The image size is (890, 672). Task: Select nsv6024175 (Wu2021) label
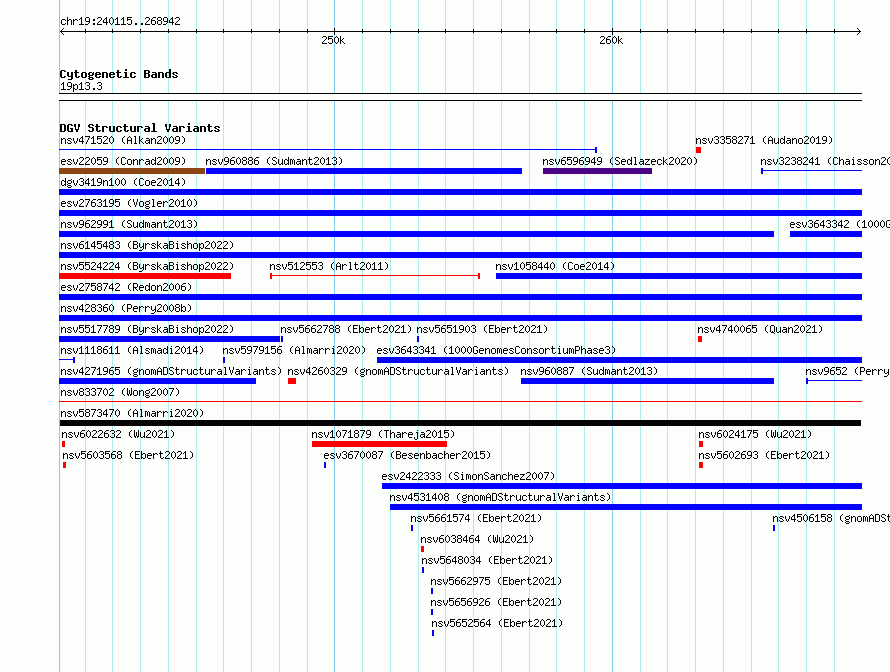[x=755, y=434]
